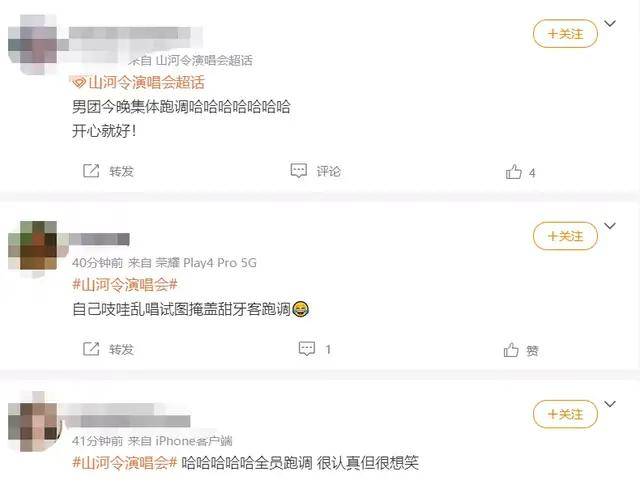This screenshot has height=493, width=640.
Task: Like the second post thumbs-up 赞
Action: tap(511, 350)
